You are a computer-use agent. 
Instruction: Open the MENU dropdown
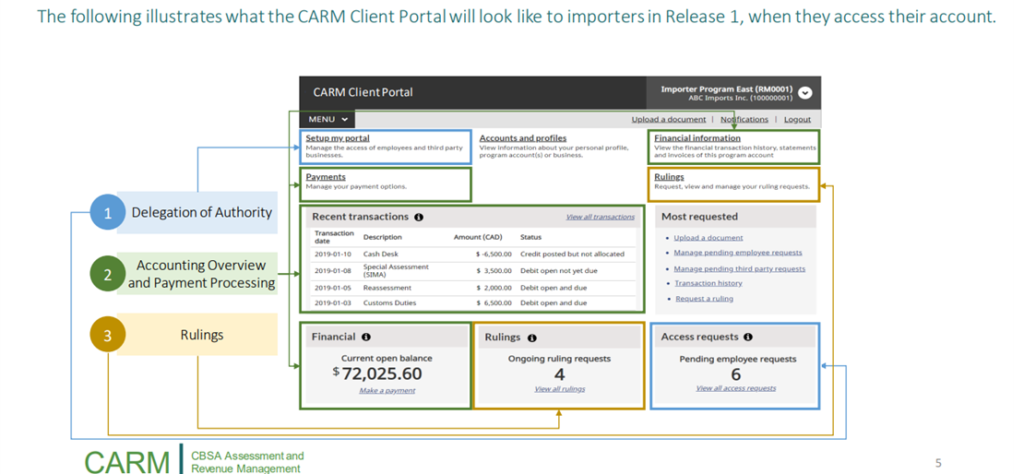329,119
